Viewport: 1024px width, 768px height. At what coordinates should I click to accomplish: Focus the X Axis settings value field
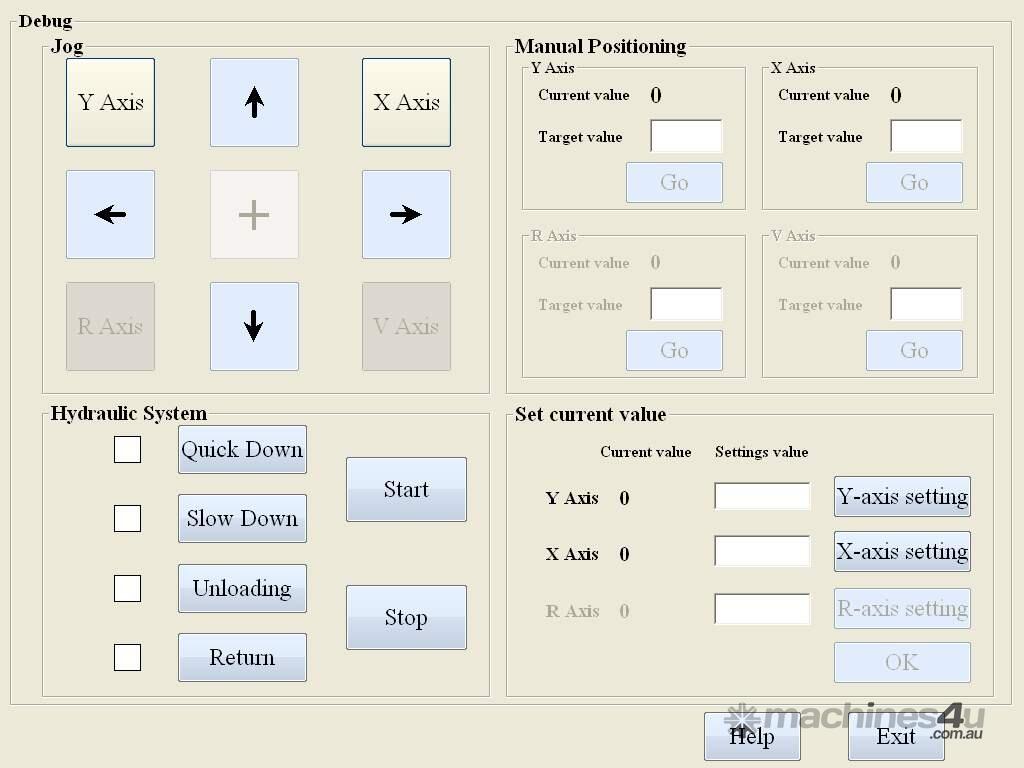tap(762, 552)
